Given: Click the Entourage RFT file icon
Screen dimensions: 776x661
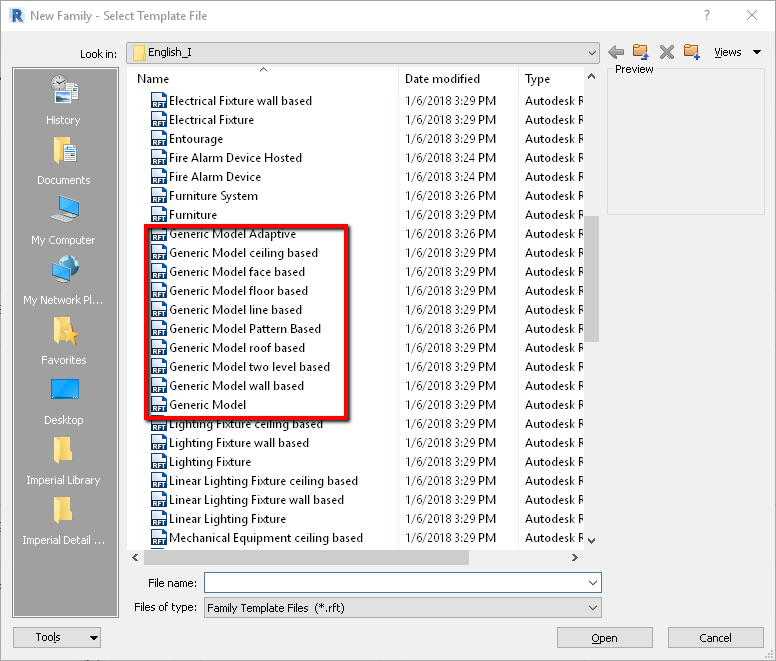Looking at the screenshot, I should click(158, 139).
